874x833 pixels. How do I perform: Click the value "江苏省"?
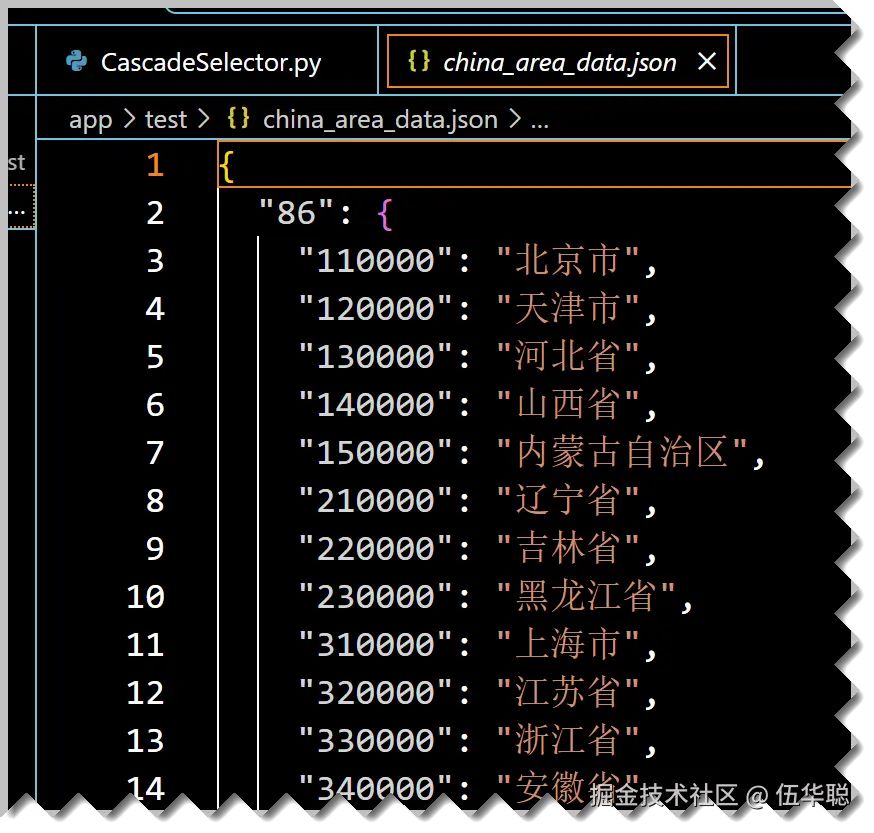568,692
